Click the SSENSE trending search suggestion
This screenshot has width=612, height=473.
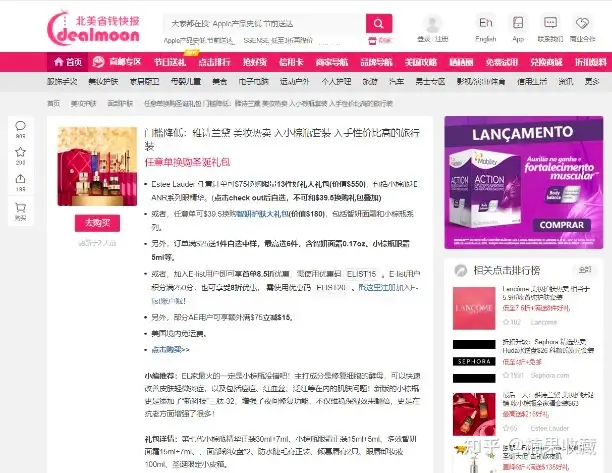coord(278,40)
